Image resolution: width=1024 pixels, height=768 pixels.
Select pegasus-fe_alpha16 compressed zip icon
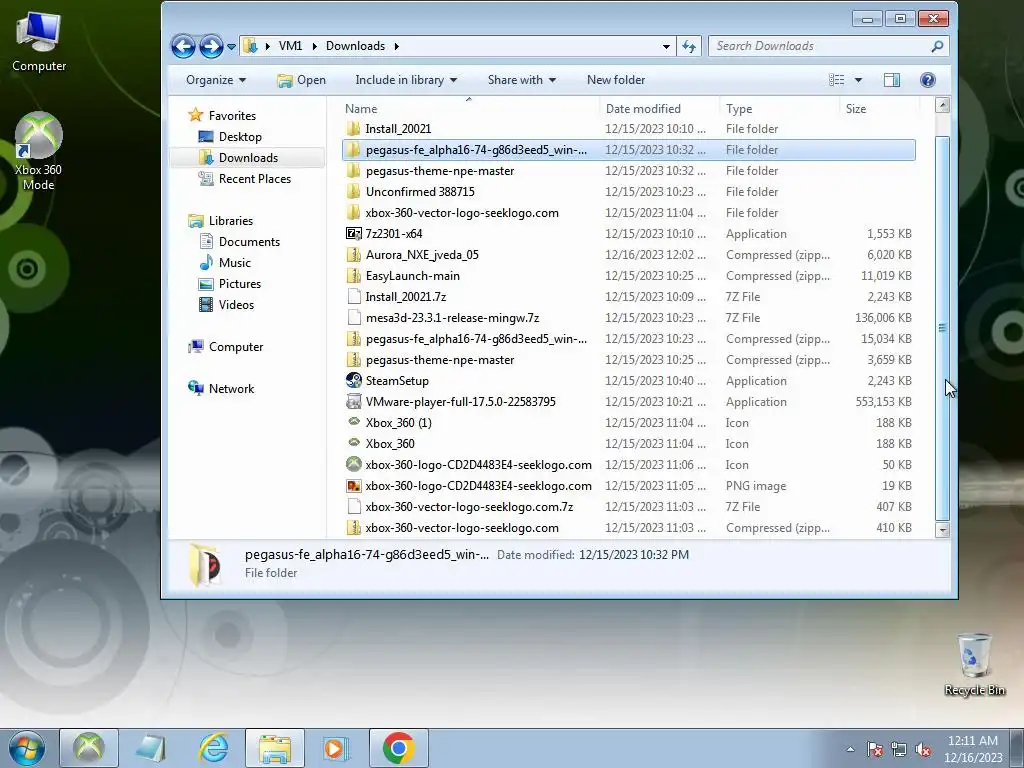[353, 339]
